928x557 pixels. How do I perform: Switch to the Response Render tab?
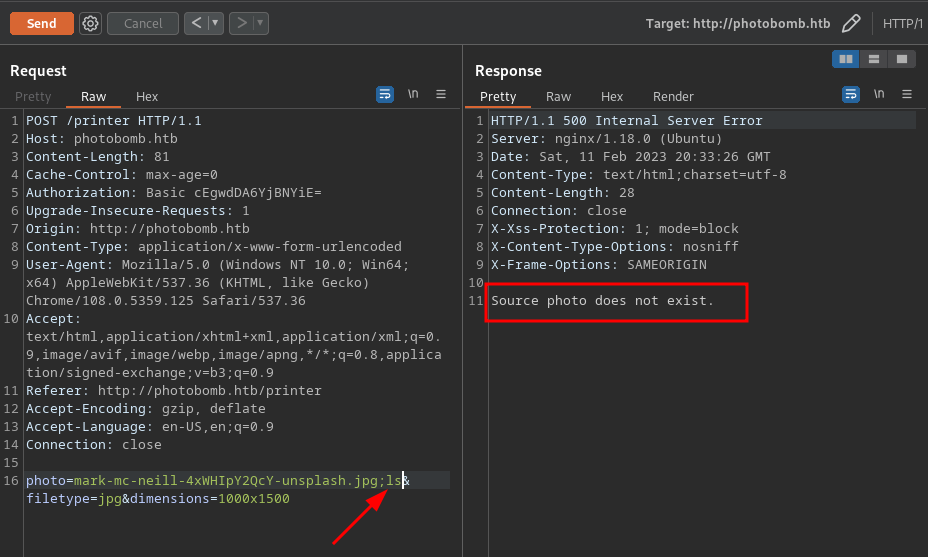coord(673,96)
